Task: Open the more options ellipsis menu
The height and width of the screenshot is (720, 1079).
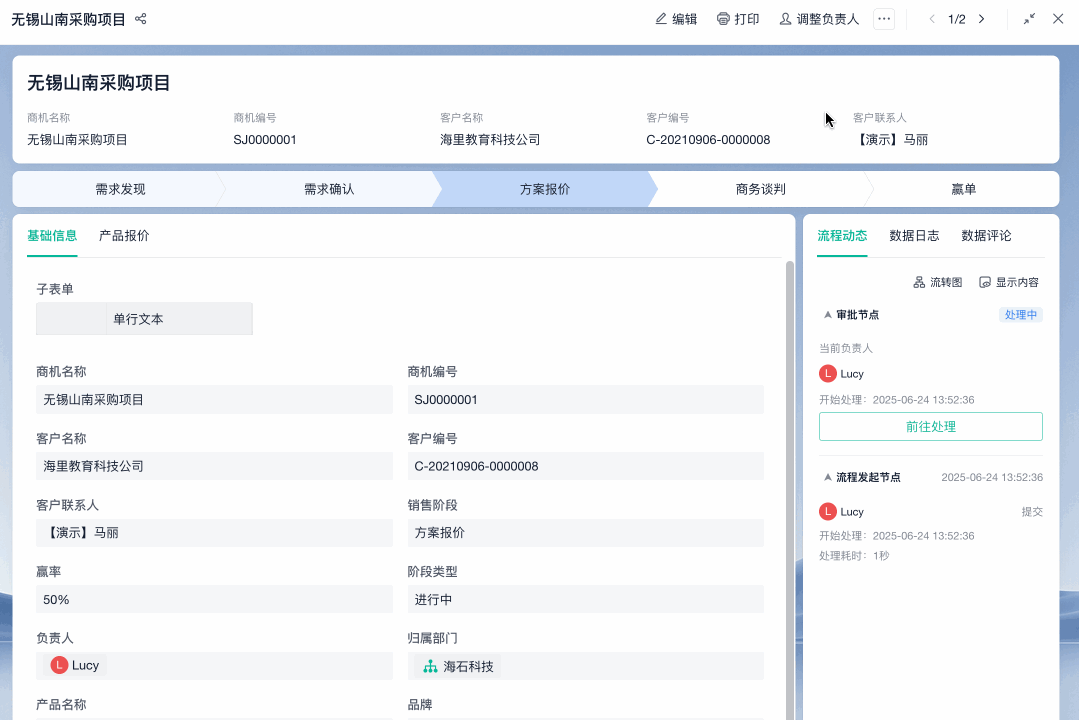Action: [884, 19]
